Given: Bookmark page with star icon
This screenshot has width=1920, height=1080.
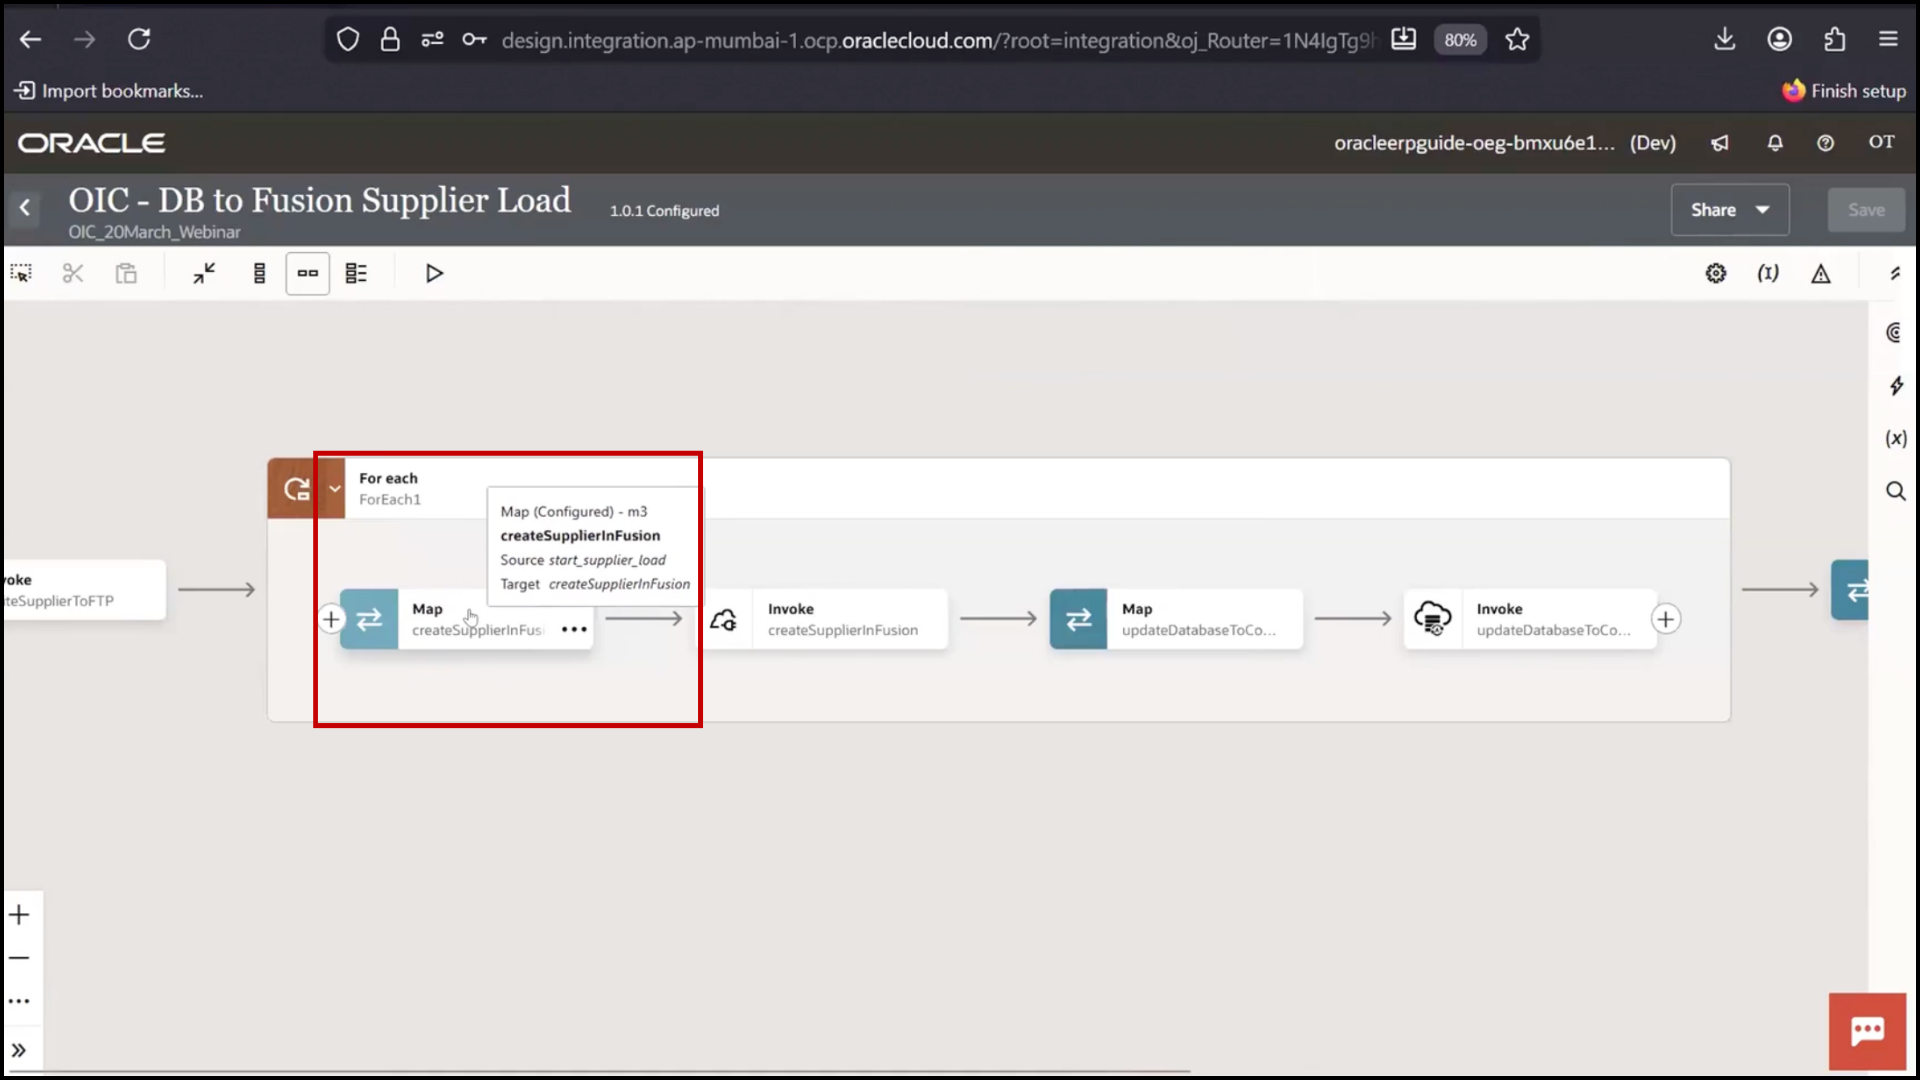Looking at the screenshot, I should tap(1517, 39).
